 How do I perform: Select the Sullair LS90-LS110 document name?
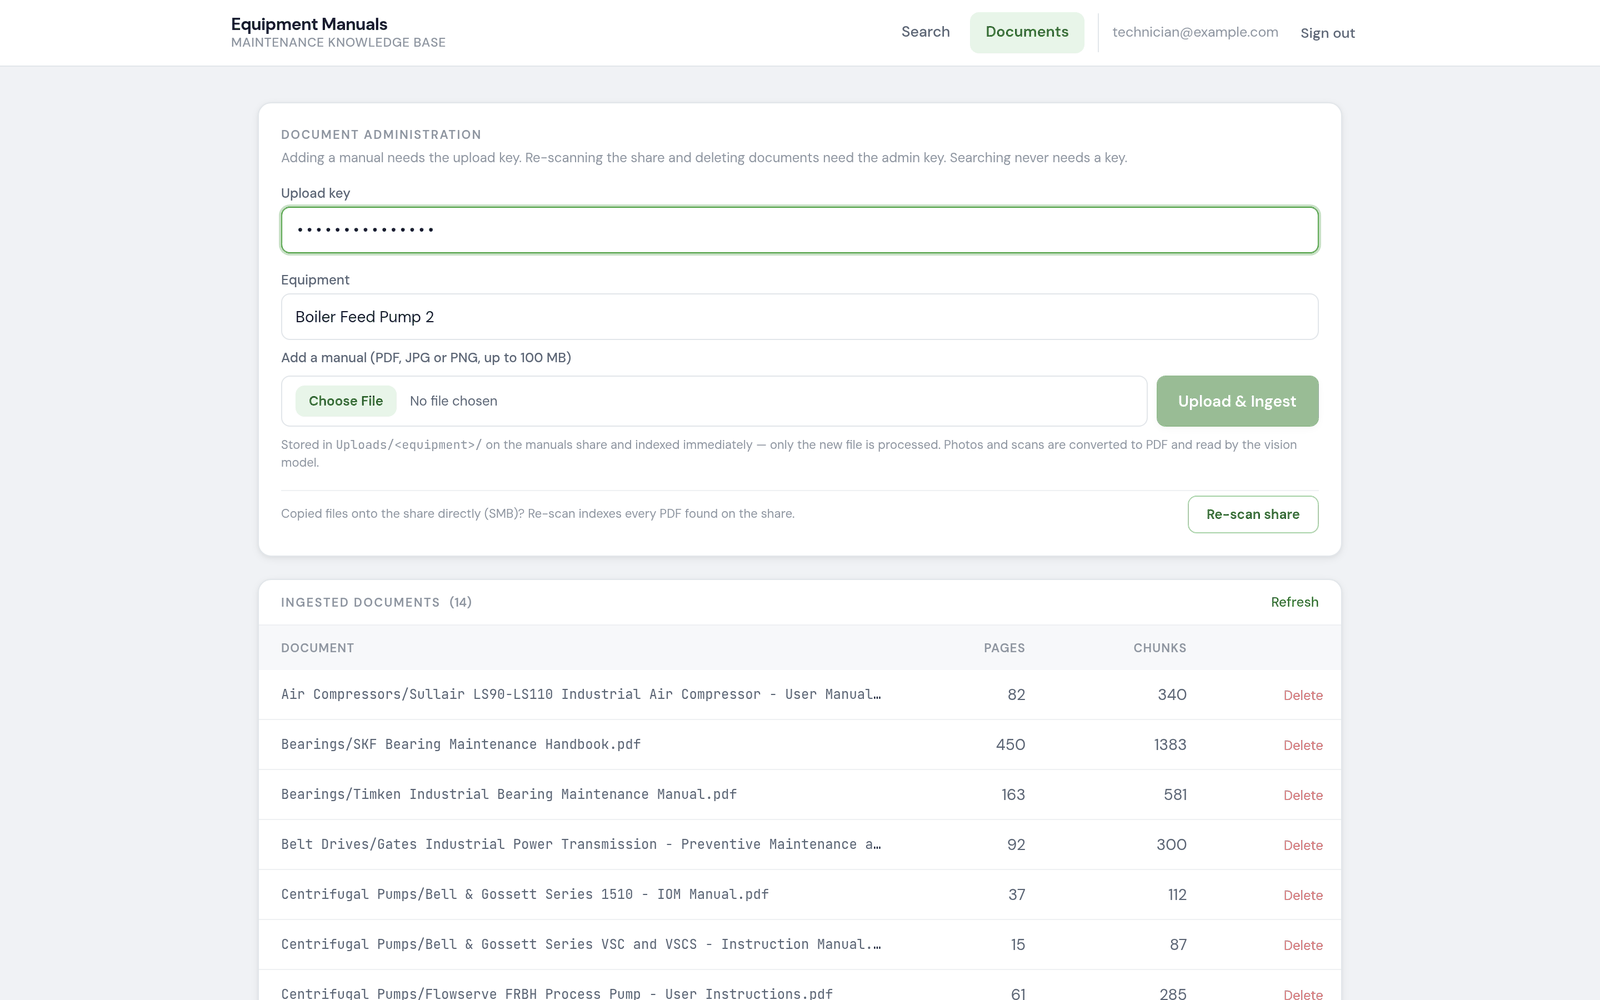581,694
